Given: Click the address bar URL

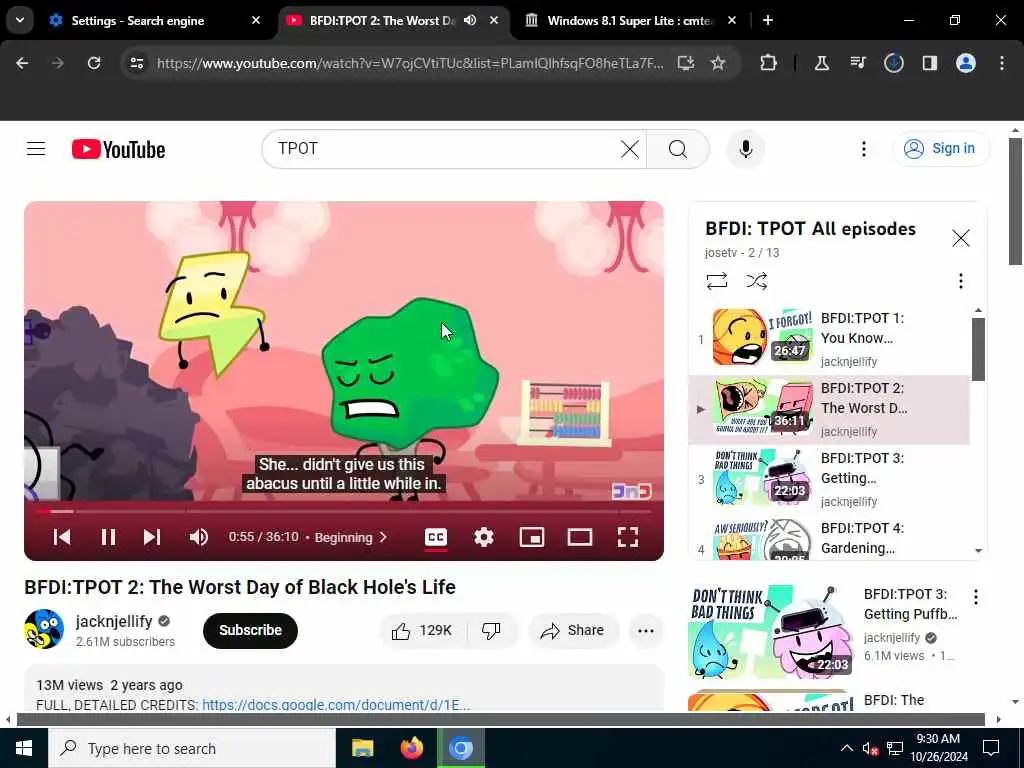Looking at the screenshot, I should point(410,63).
